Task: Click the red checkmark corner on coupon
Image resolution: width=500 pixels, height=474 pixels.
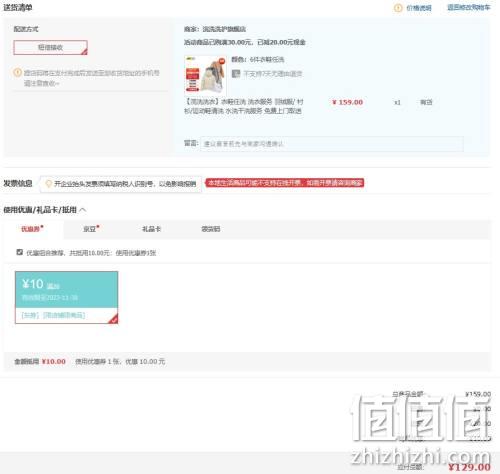Action: tap(113, 319)
